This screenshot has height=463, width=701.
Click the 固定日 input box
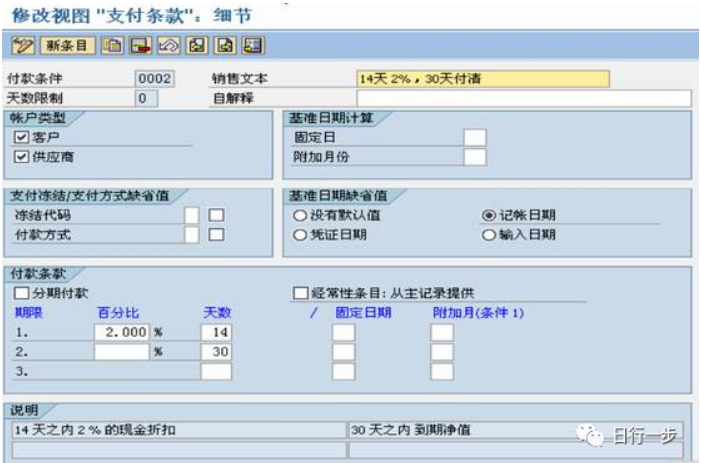(475, 137)
